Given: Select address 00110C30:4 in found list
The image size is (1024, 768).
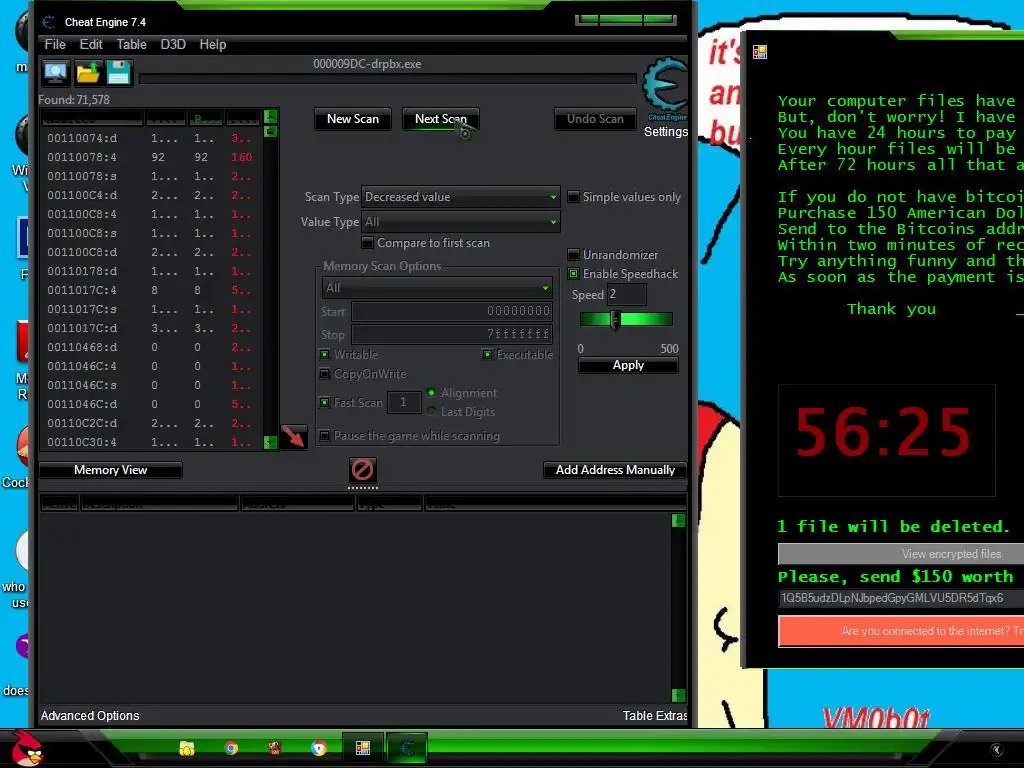Looking at the screenshot, I should (x=152, y=442).
